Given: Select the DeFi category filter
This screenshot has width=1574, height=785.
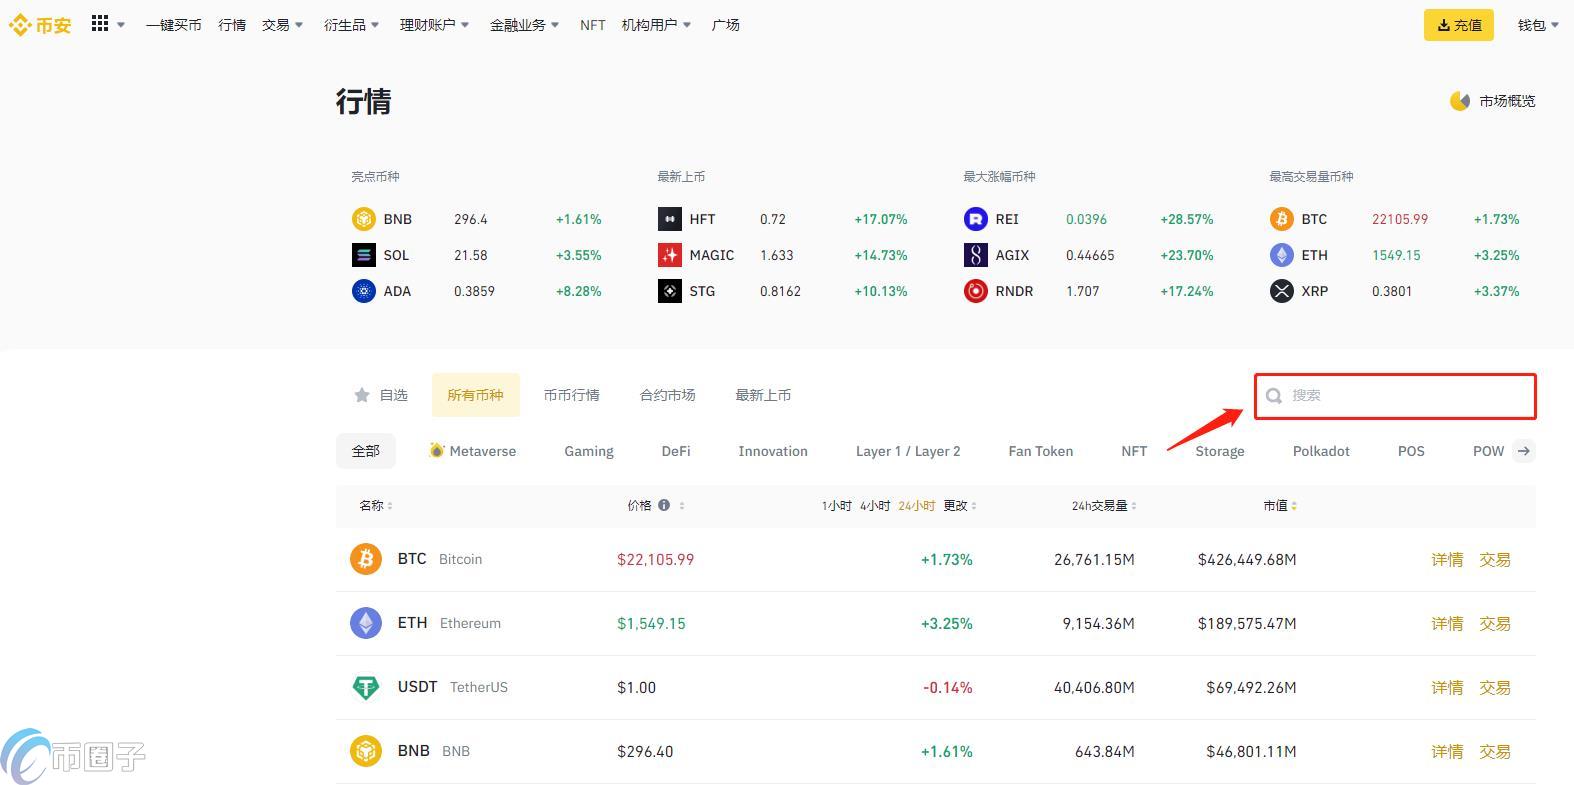Looking at the screenshot, I should (676, 451).
